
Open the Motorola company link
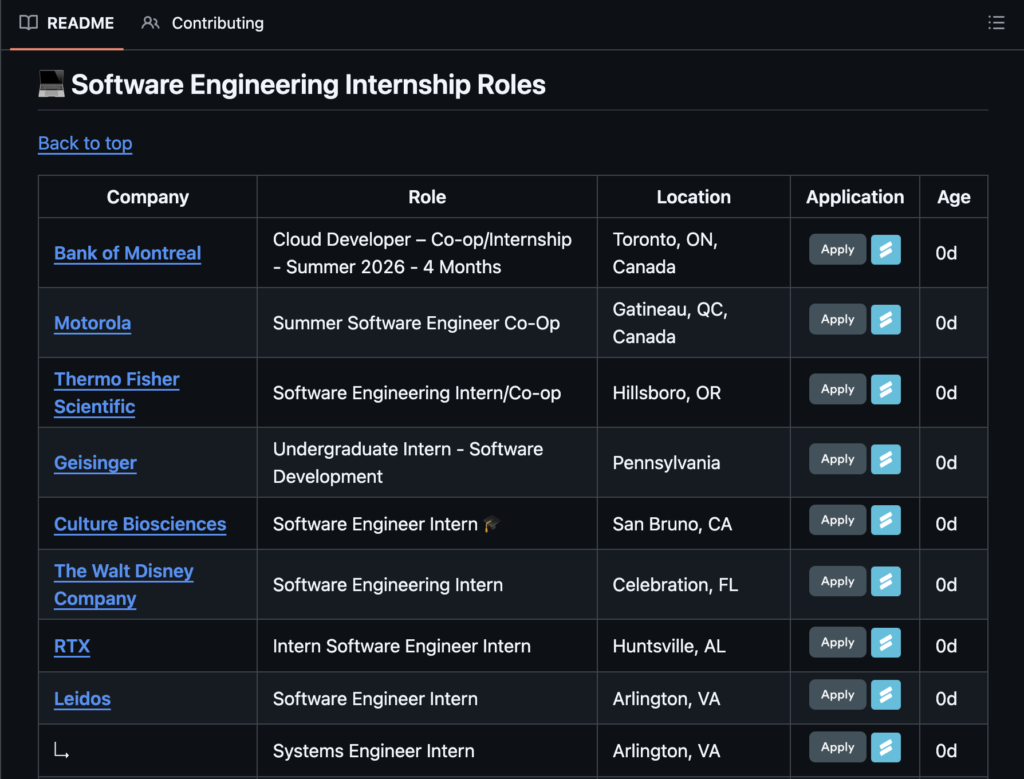(x=92, y=323)
